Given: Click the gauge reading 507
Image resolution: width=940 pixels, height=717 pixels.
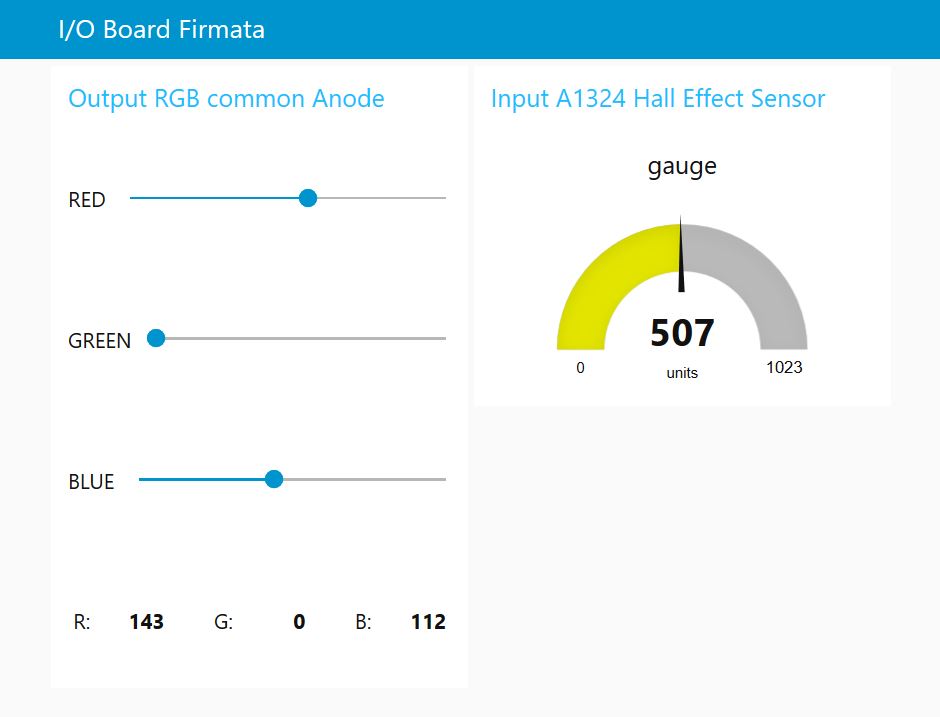Looking at the screenshot, I should pos(682,333).
